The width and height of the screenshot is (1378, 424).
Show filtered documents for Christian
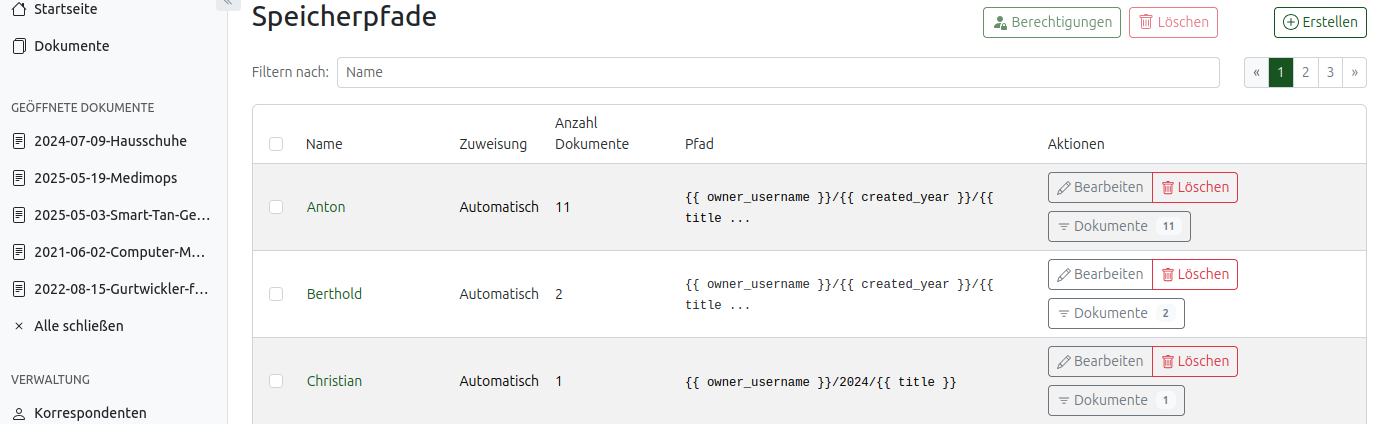coord(1115,400)
